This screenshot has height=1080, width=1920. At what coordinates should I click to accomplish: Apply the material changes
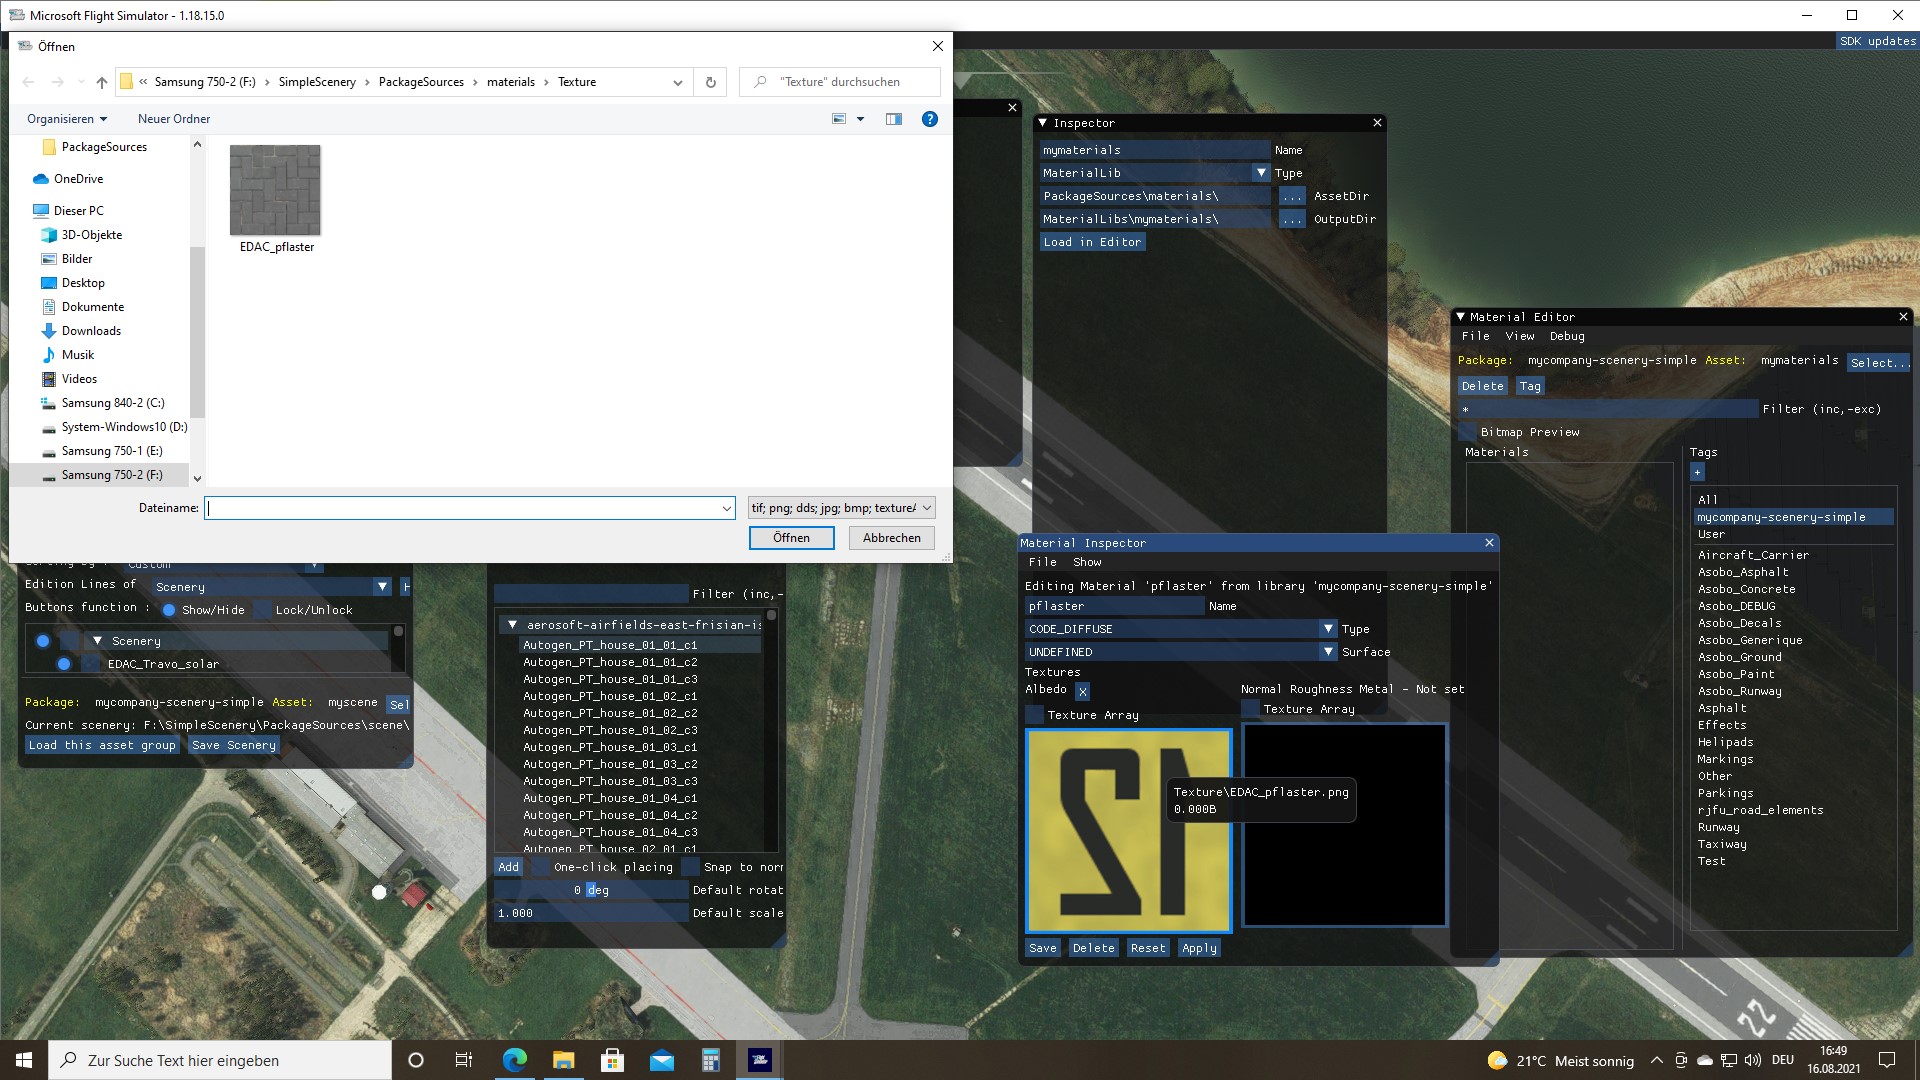pyautogui.click(x=1199, y=948)
